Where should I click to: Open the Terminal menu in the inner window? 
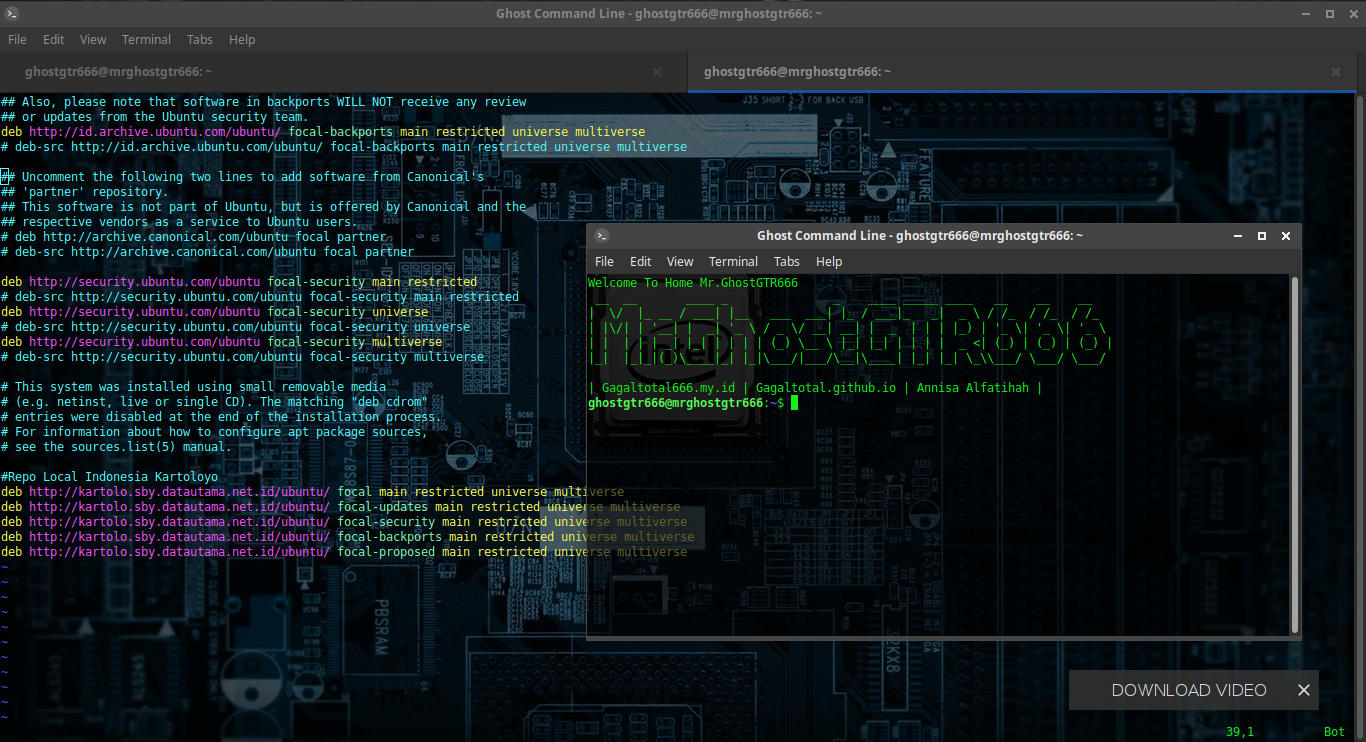(733, 261)
